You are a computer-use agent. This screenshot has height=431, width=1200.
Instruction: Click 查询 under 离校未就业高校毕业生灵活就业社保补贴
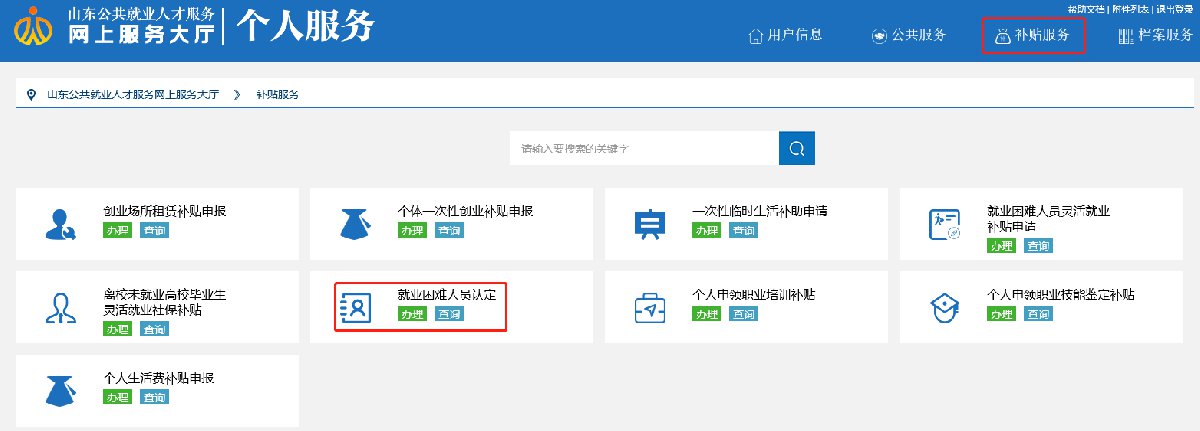[x=154, y=329]
